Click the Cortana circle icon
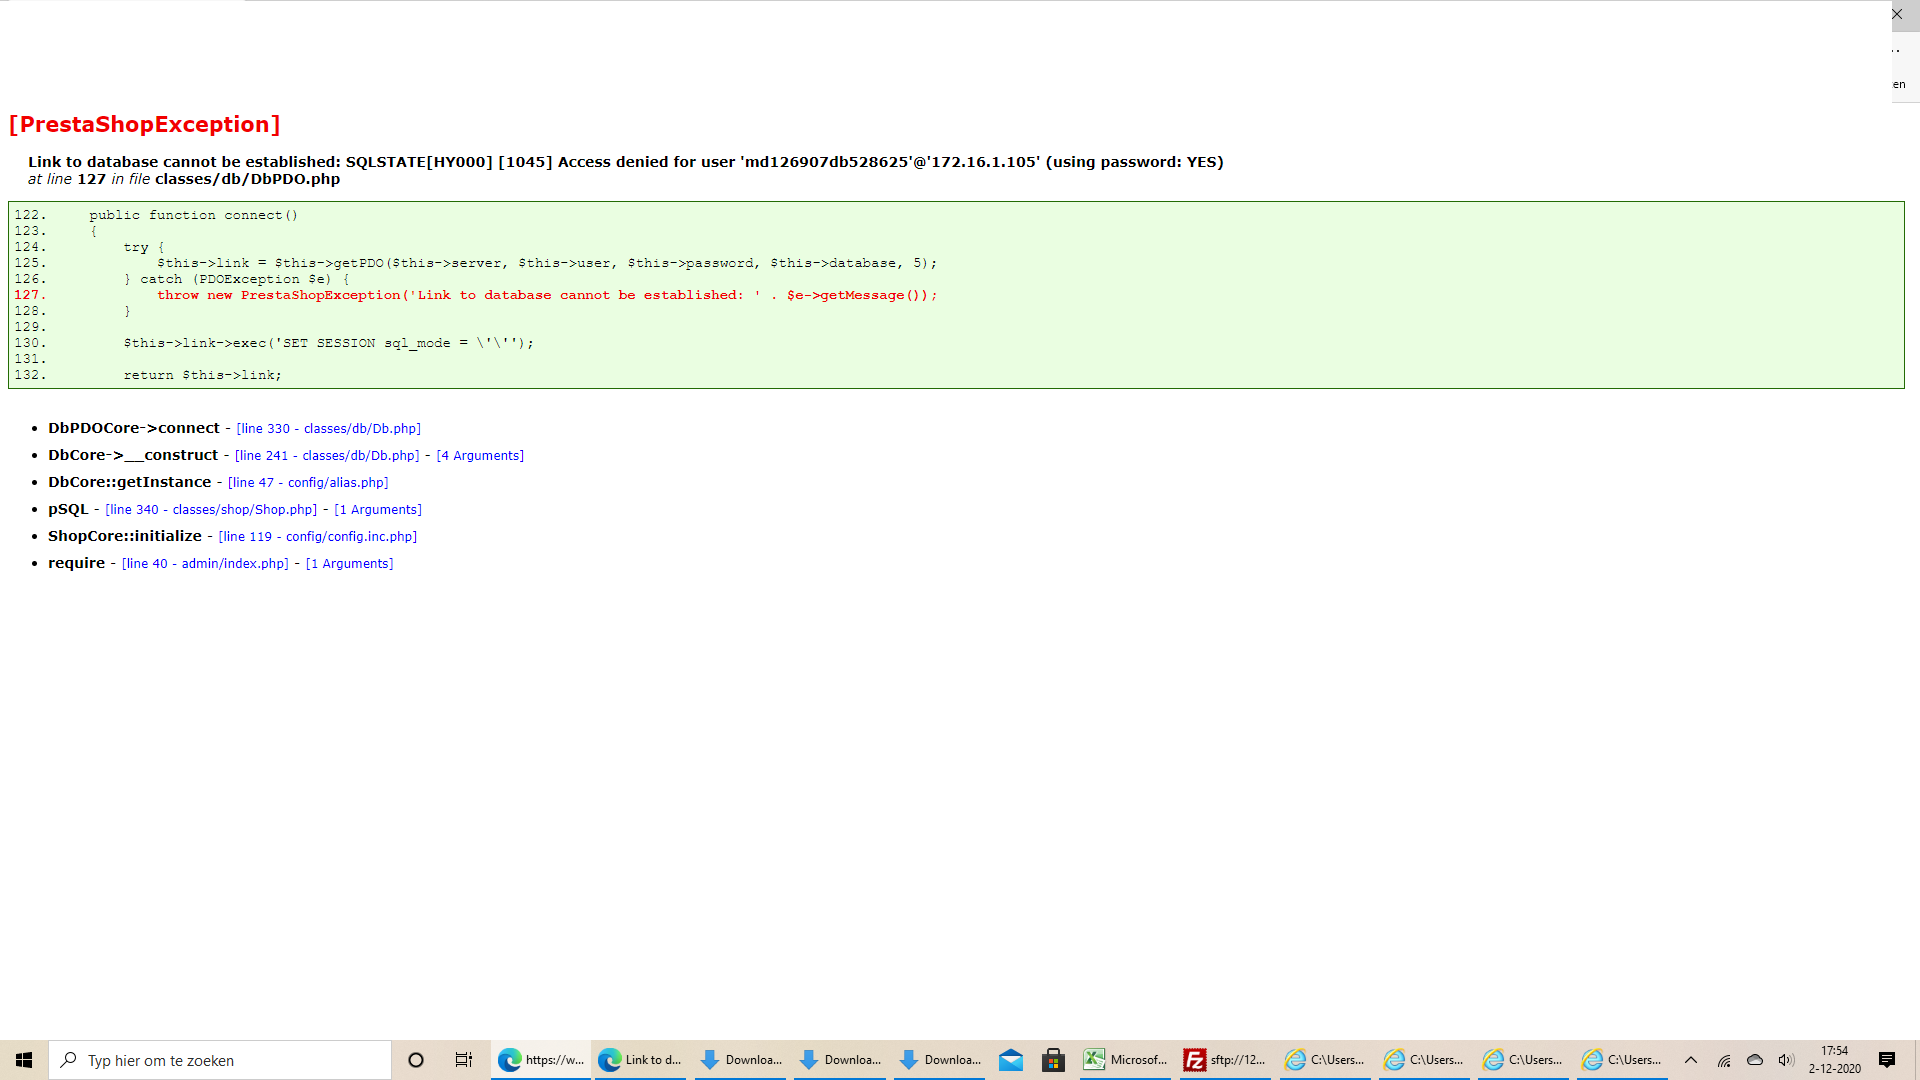1920x1080 pixels. click(416, 1060)
